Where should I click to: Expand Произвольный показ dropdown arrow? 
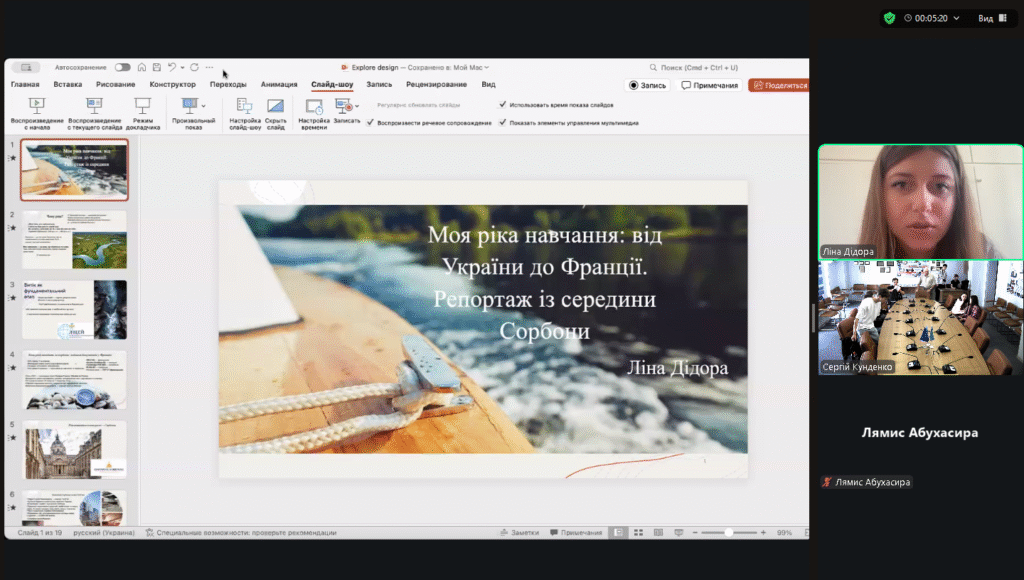(x=204, y=106)
